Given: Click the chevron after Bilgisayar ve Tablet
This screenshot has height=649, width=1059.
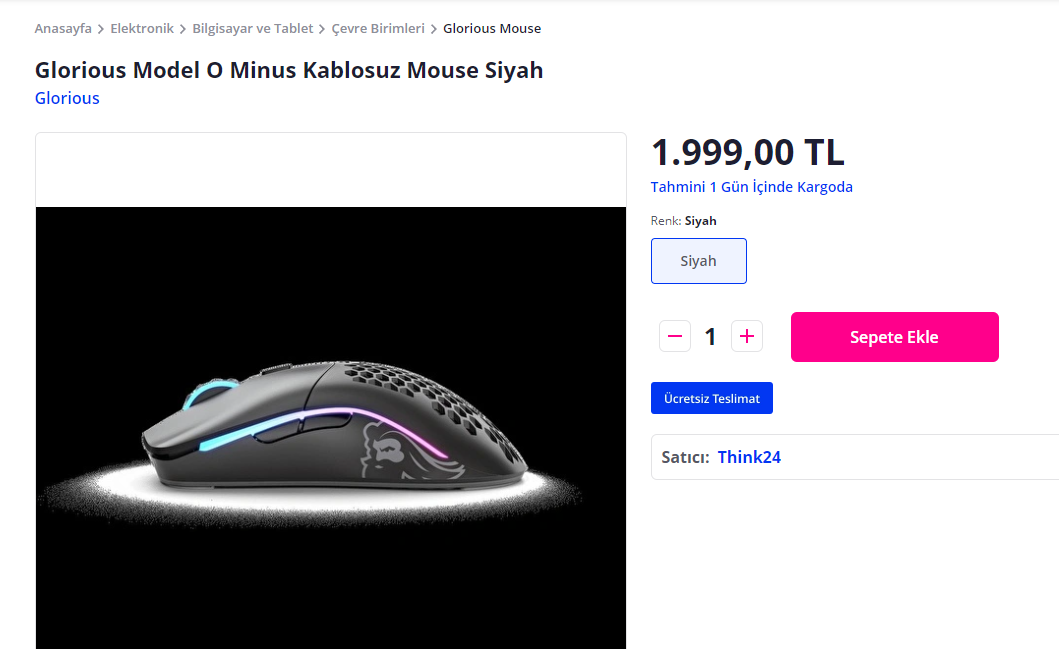Looking at the screenshot, I should click(x=322, y=29).
